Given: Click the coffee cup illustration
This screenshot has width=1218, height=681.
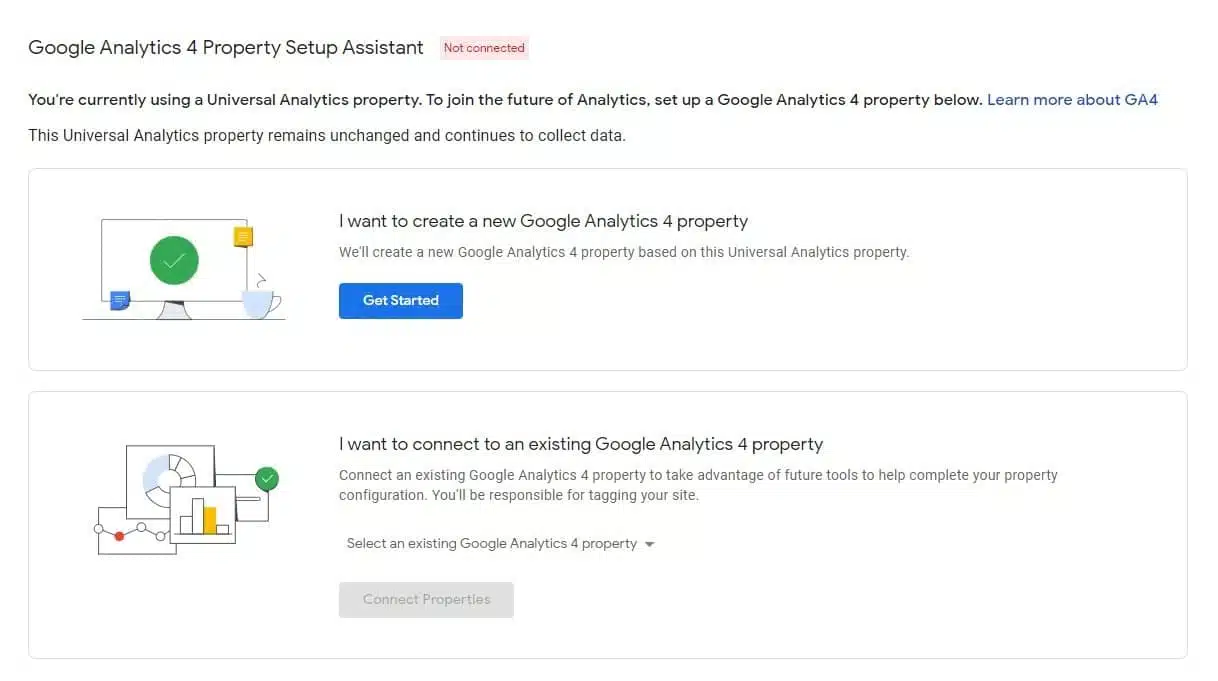Looking at the screenshot, I should (x=260, y=302).
